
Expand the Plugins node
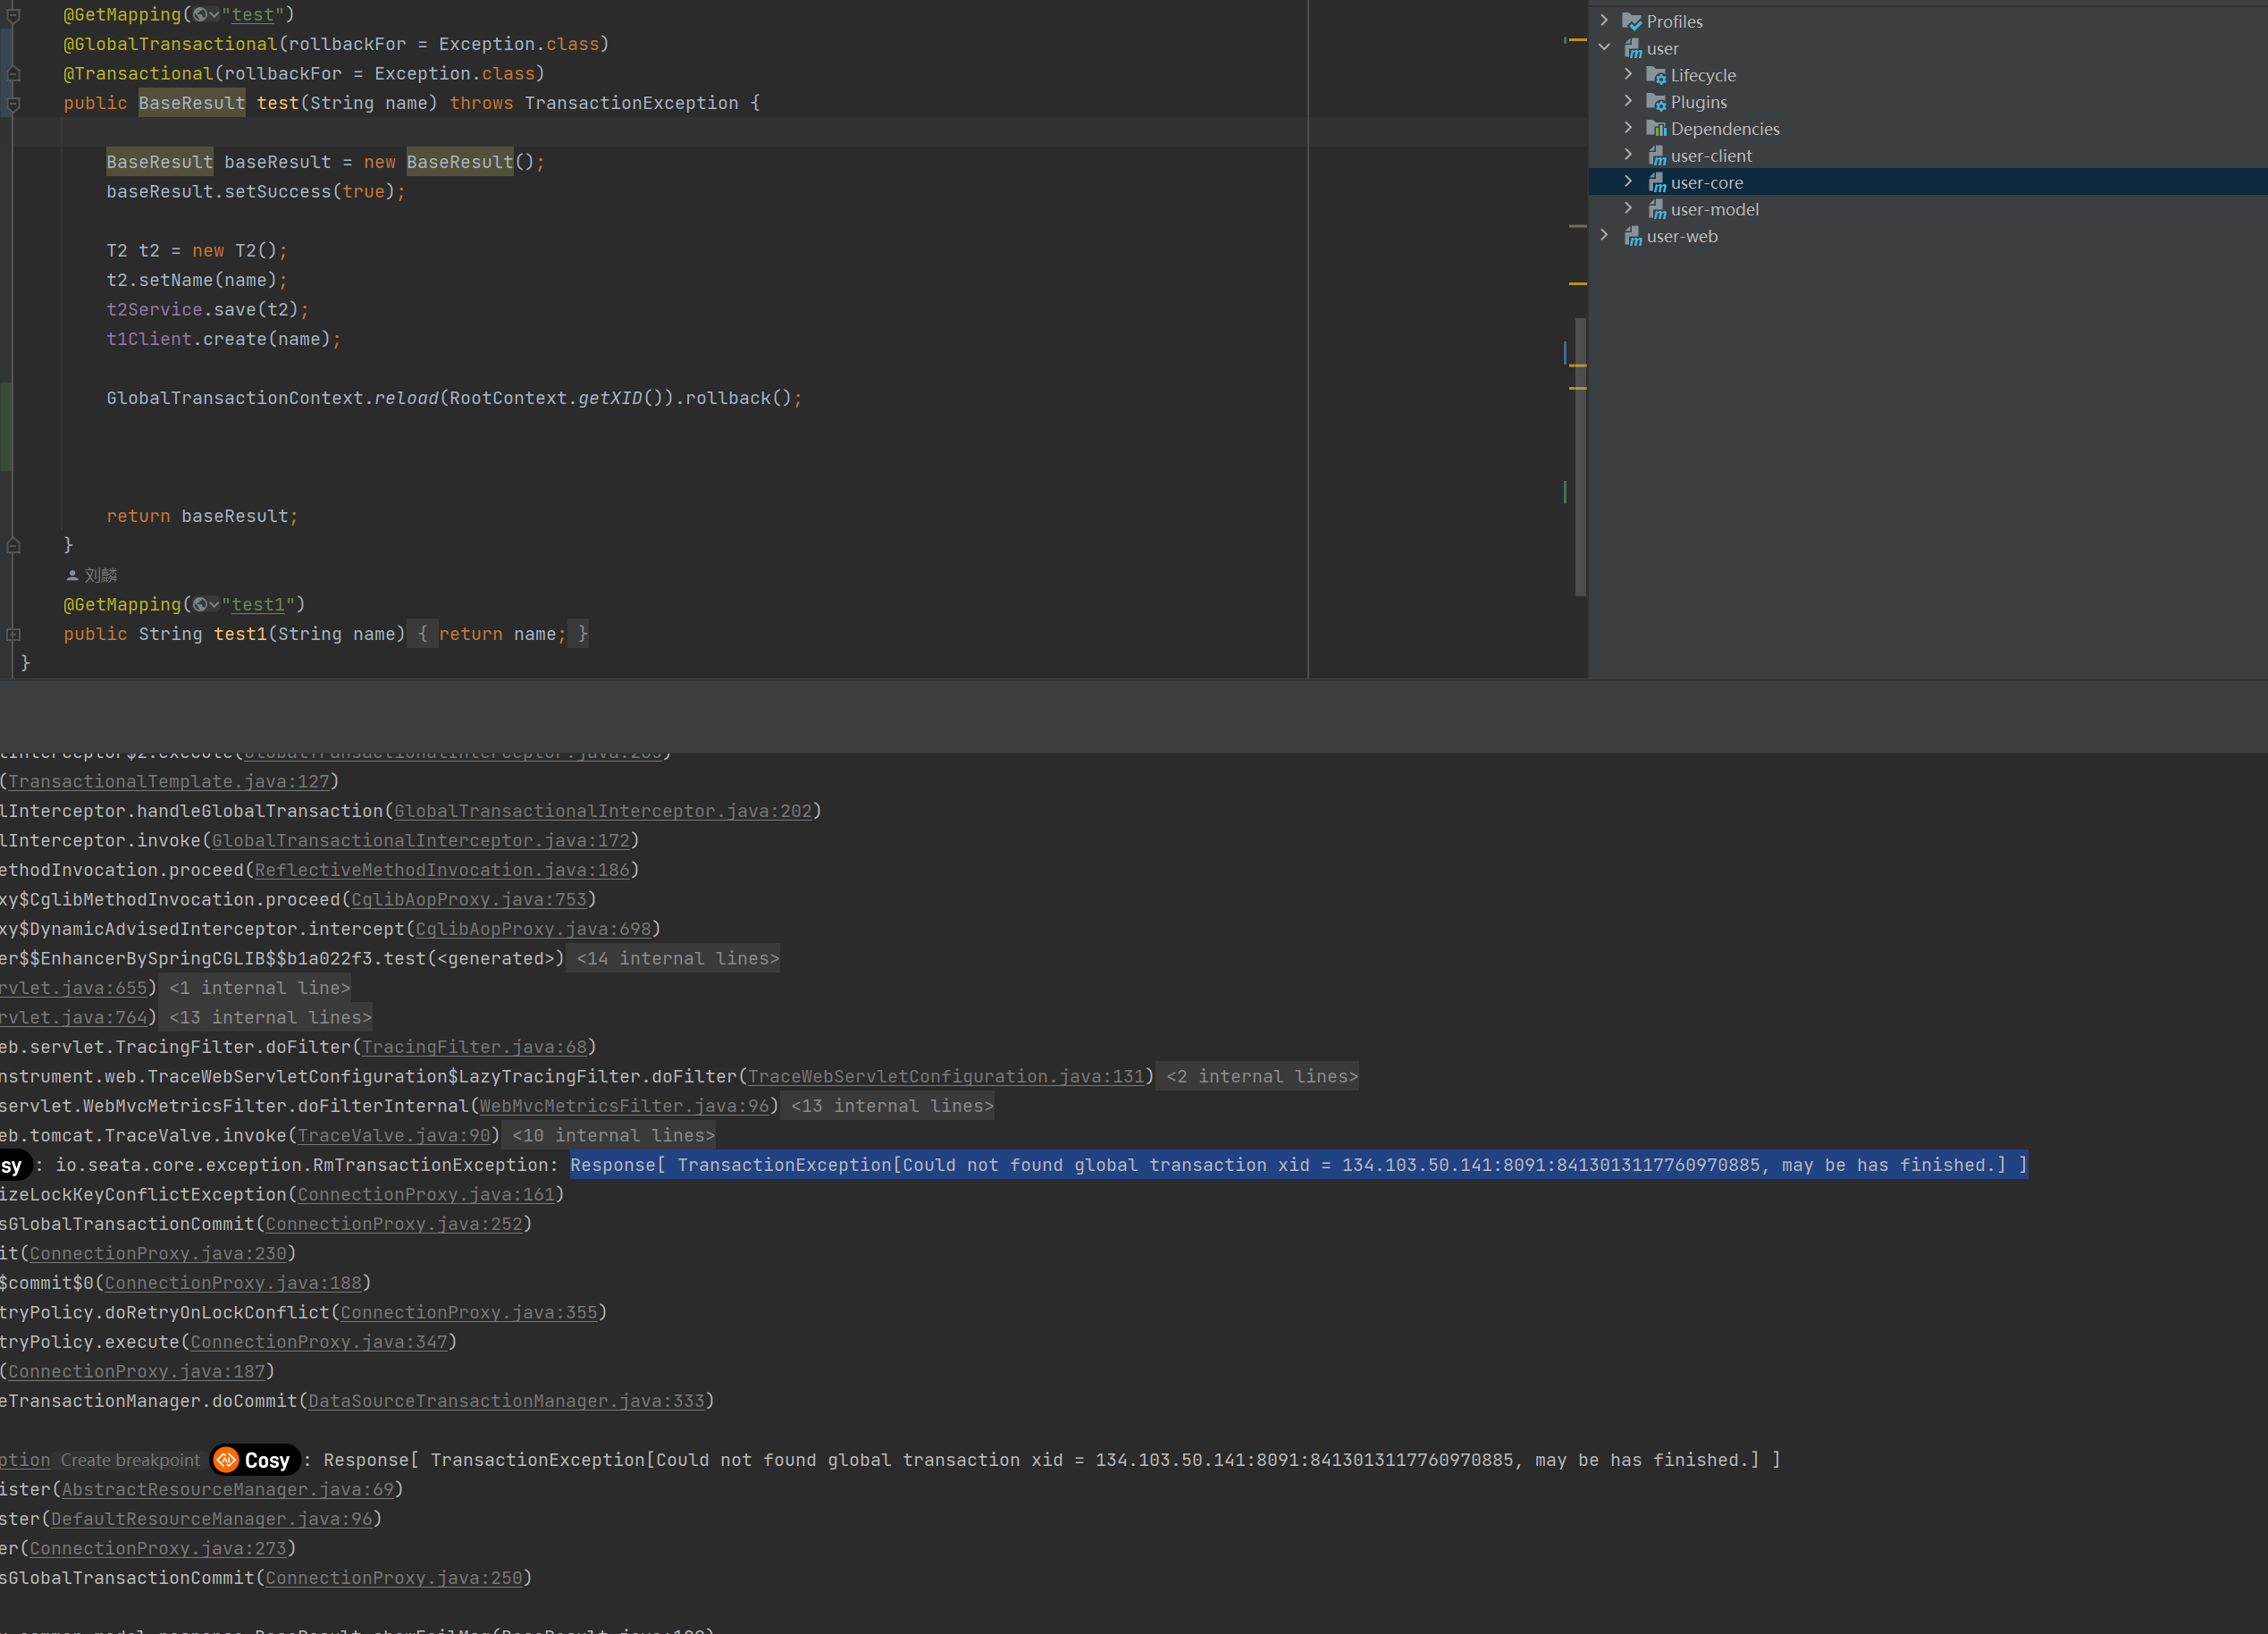point(1628,102)
